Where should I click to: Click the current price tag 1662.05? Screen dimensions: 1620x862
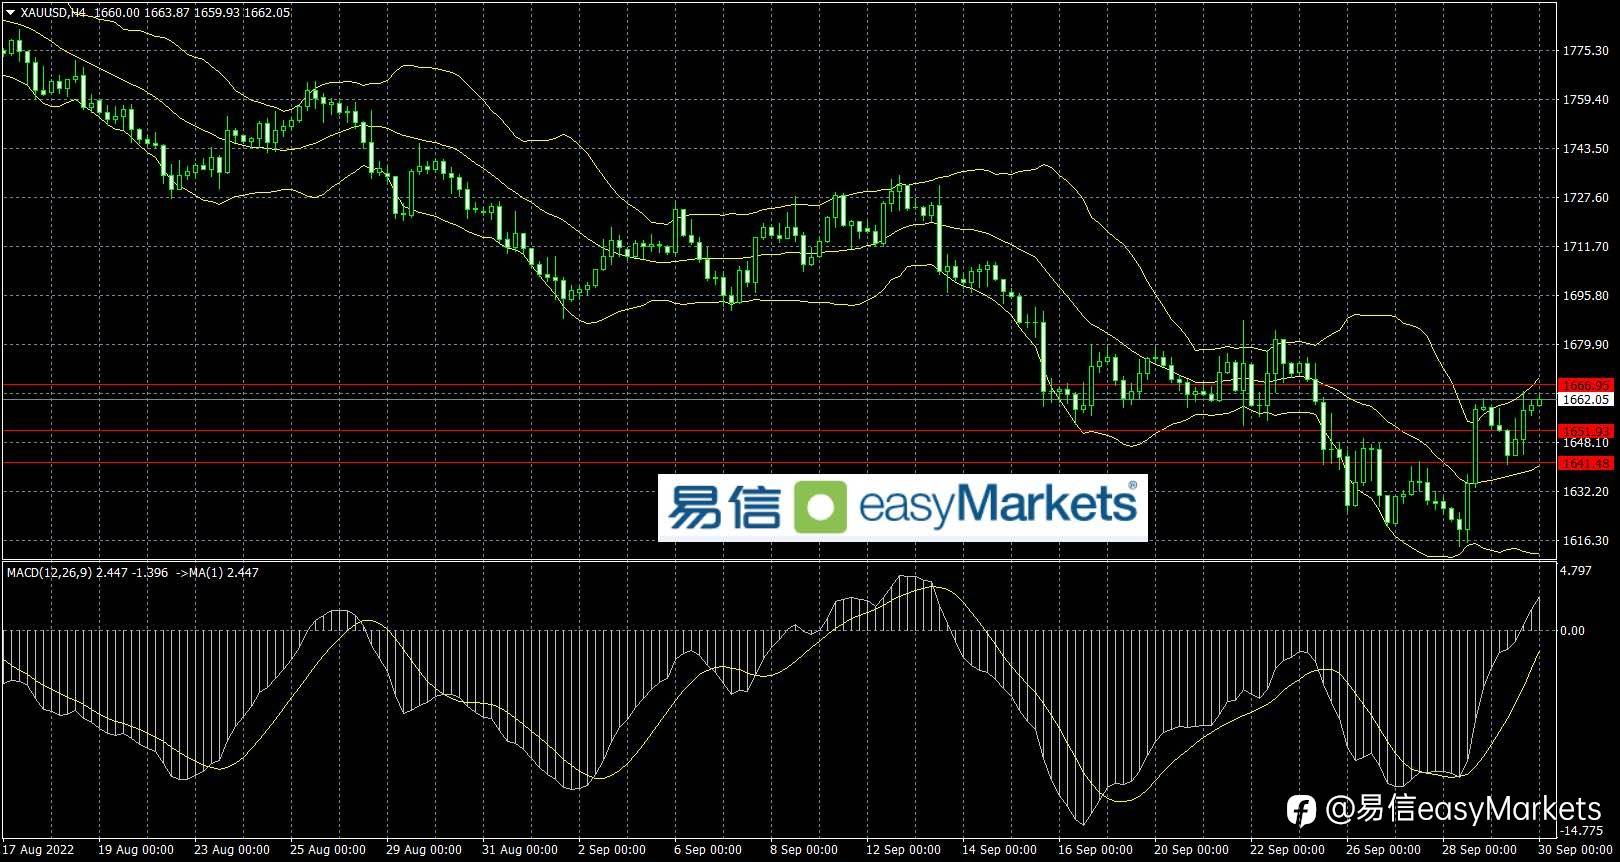[1586, 399]
